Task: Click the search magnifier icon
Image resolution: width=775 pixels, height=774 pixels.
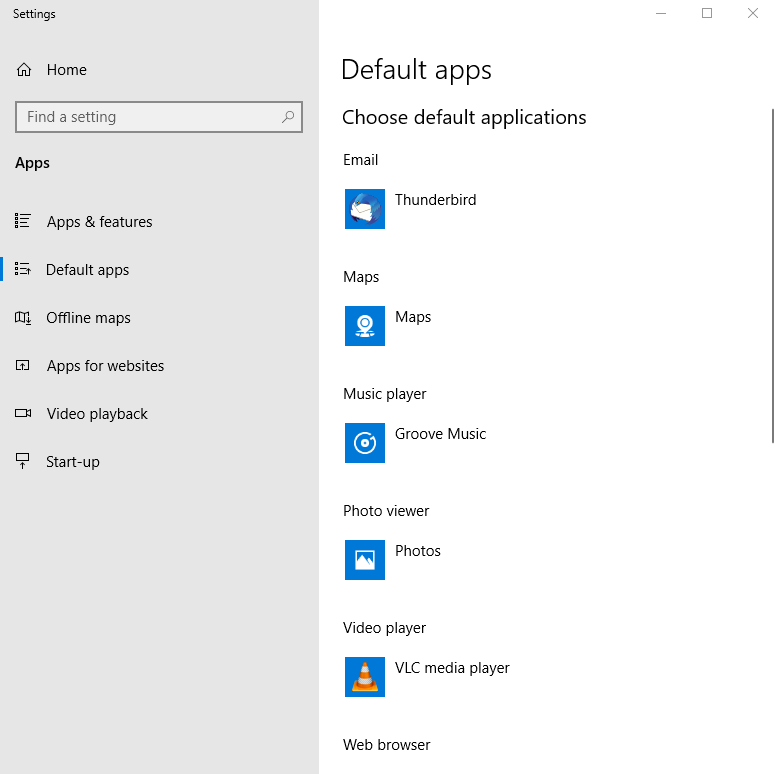Action: tap(288, 117)
